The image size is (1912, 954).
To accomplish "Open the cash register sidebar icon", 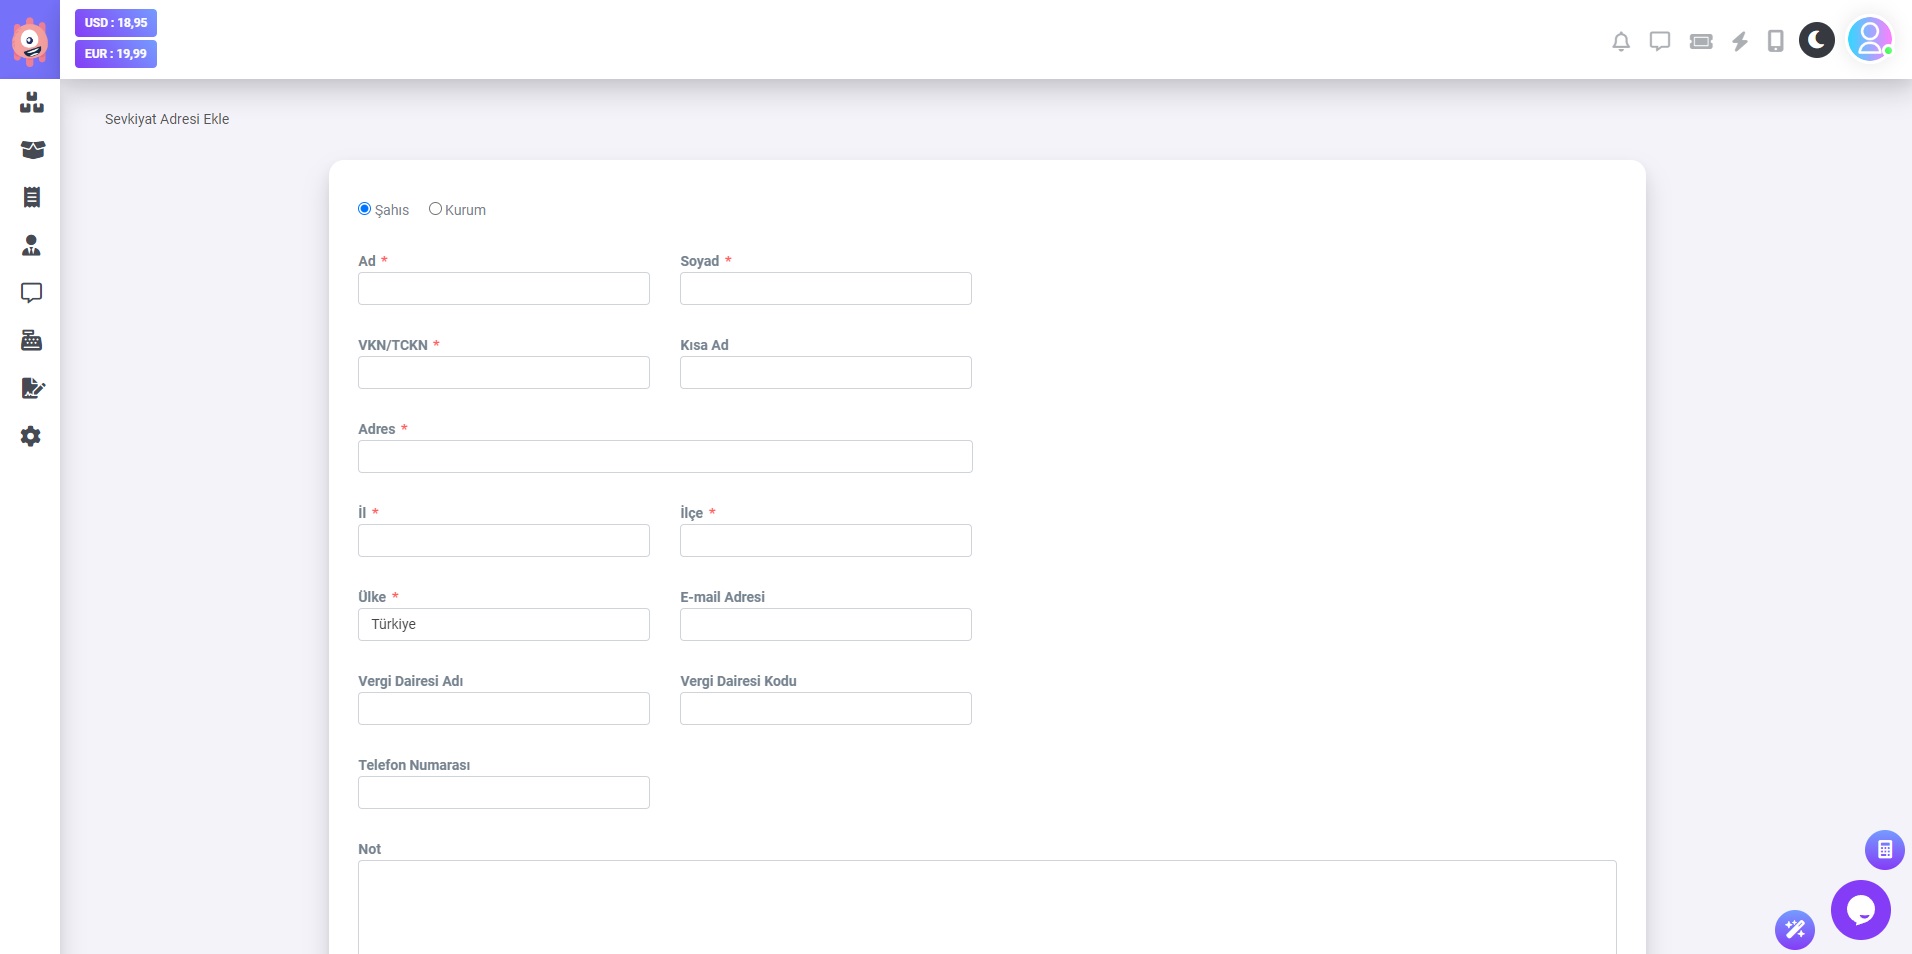I will 32,341.
